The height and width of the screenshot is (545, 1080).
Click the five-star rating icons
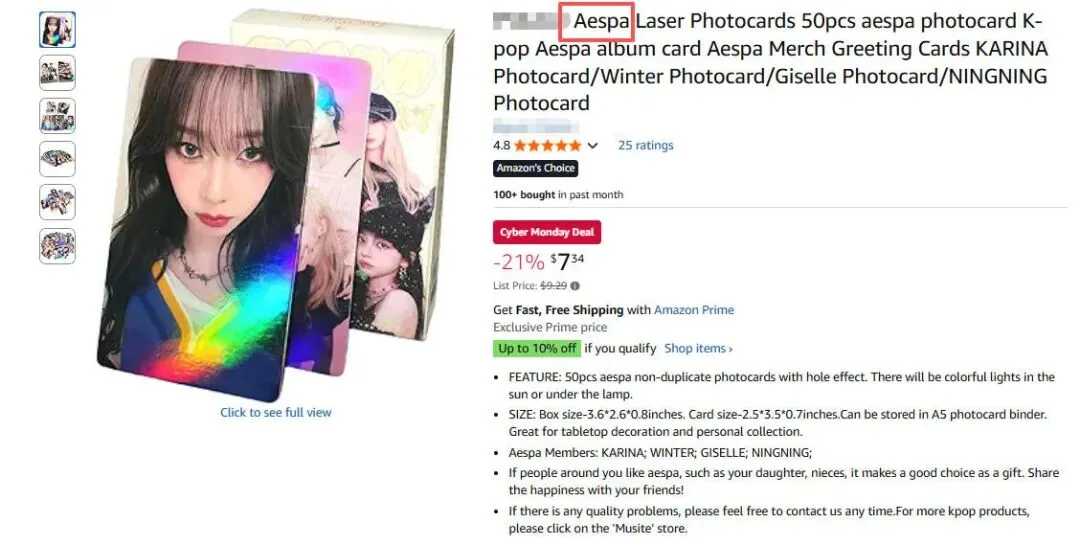[547, 145]
